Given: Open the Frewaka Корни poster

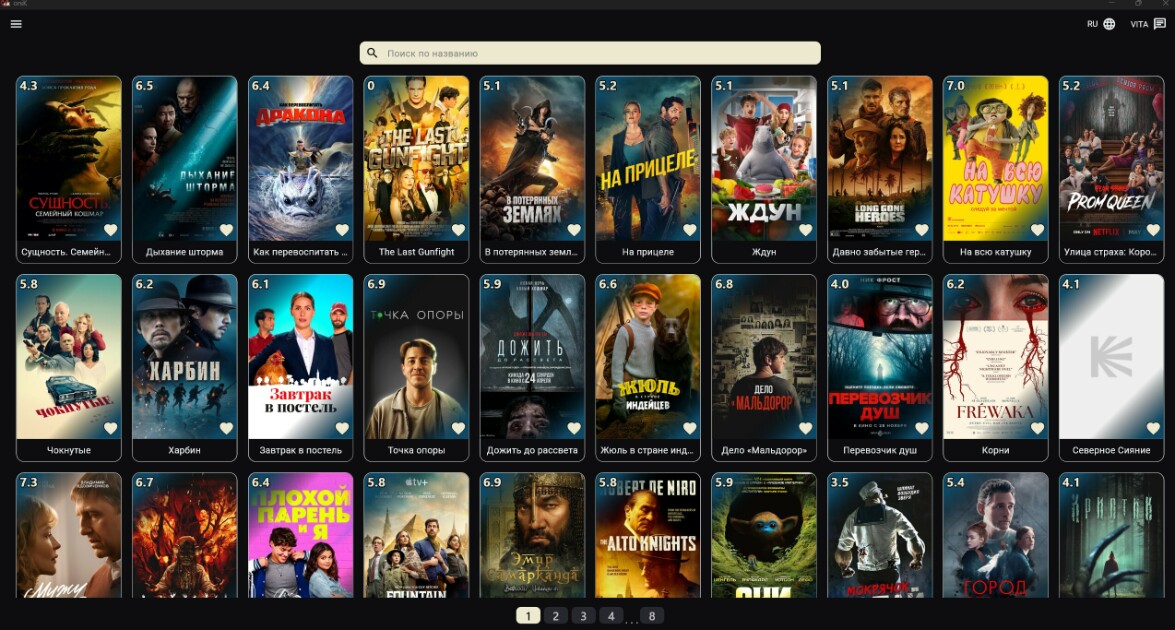Looking at the screenshot, I should click(x=996, y=357).
